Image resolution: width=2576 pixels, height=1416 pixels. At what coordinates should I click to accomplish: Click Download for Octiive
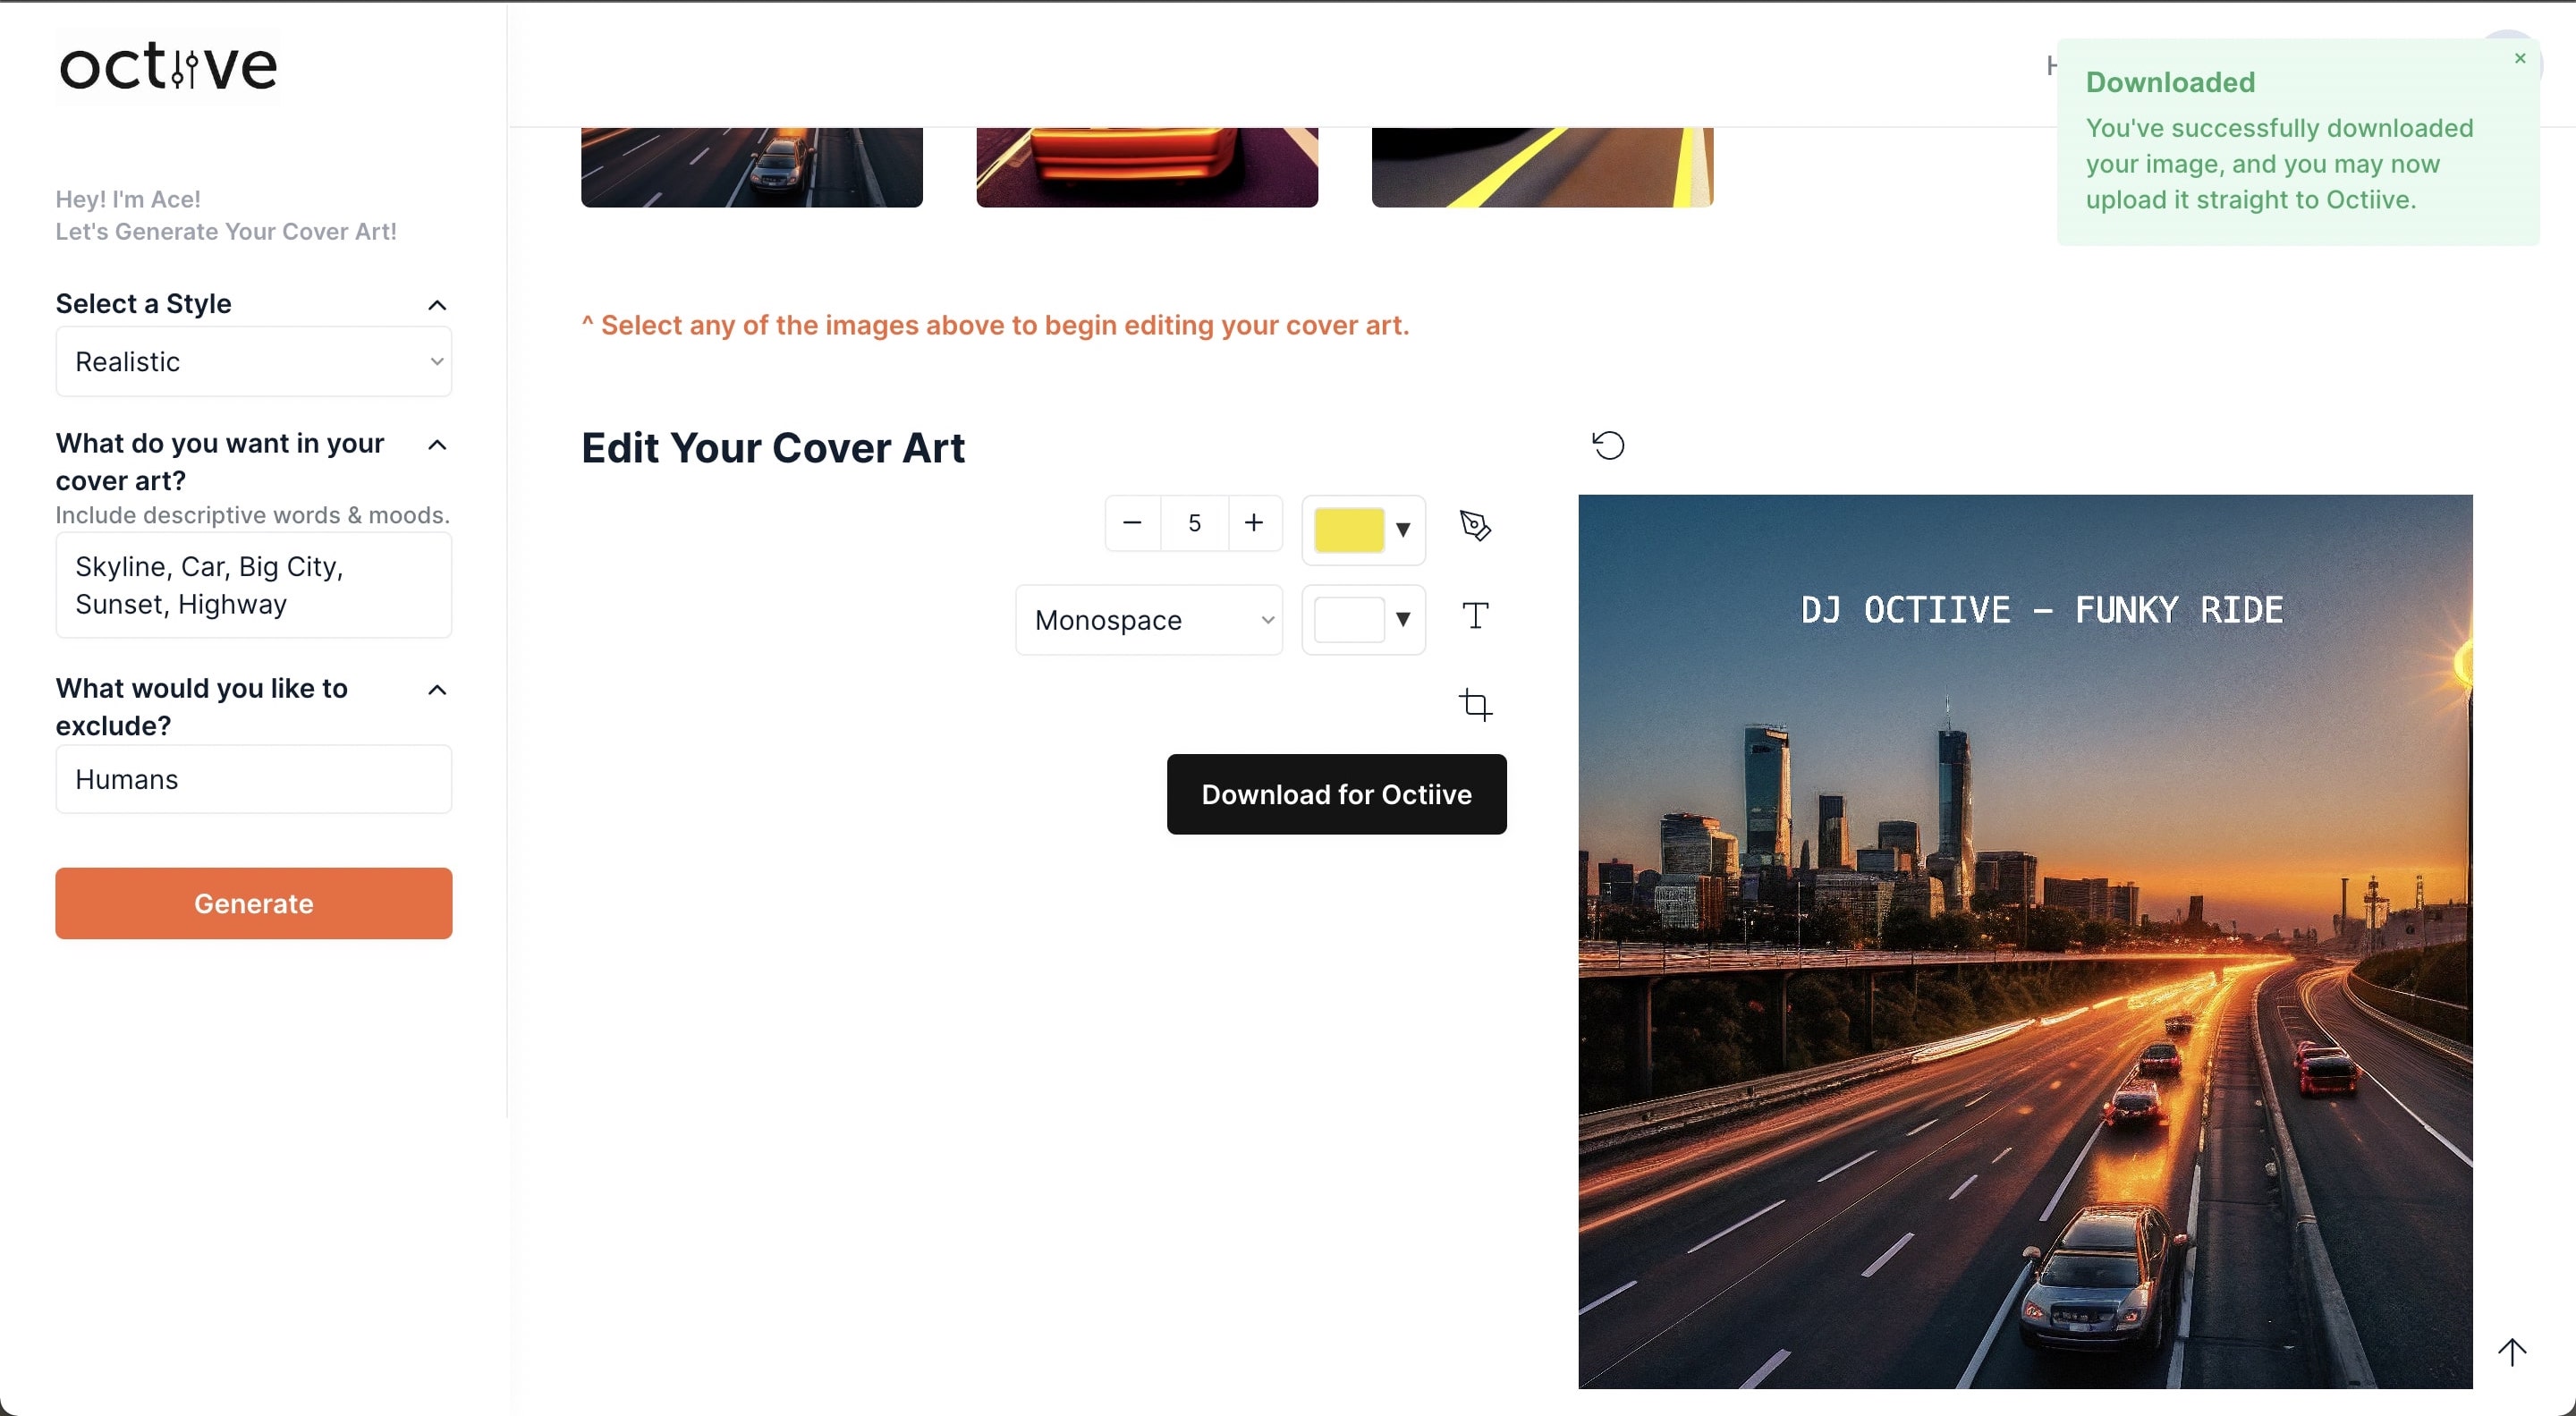(1337, 794)
